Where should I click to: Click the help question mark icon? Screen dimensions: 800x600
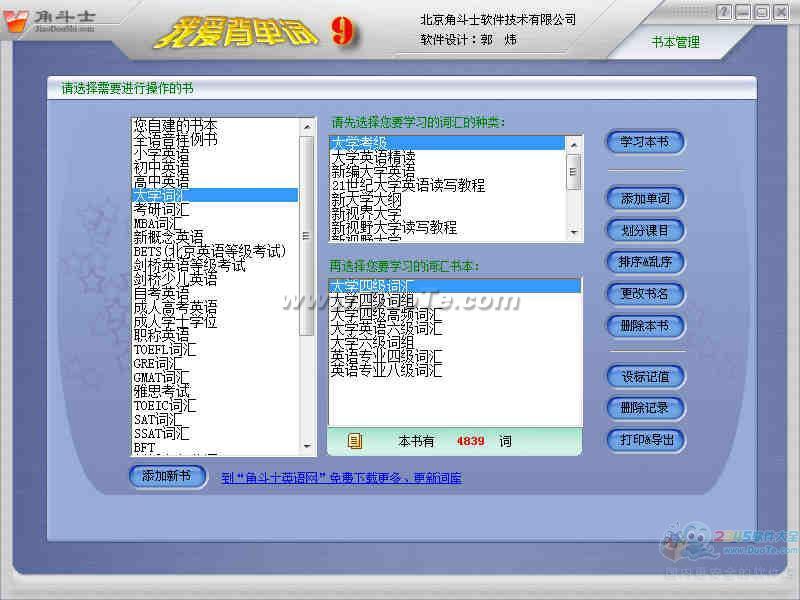(x=723, y=12)
